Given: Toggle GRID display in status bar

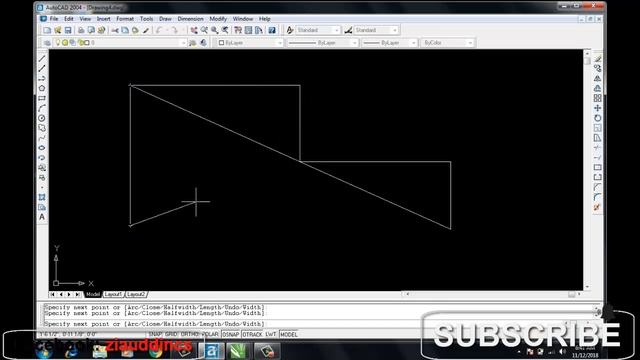Looking at the screenshot, I should click(171, 334).
